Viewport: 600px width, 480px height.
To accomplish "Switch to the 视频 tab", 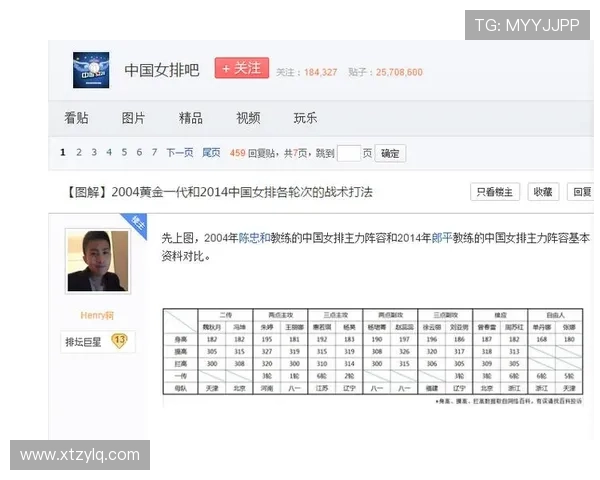I will click(x=248, y=118).
